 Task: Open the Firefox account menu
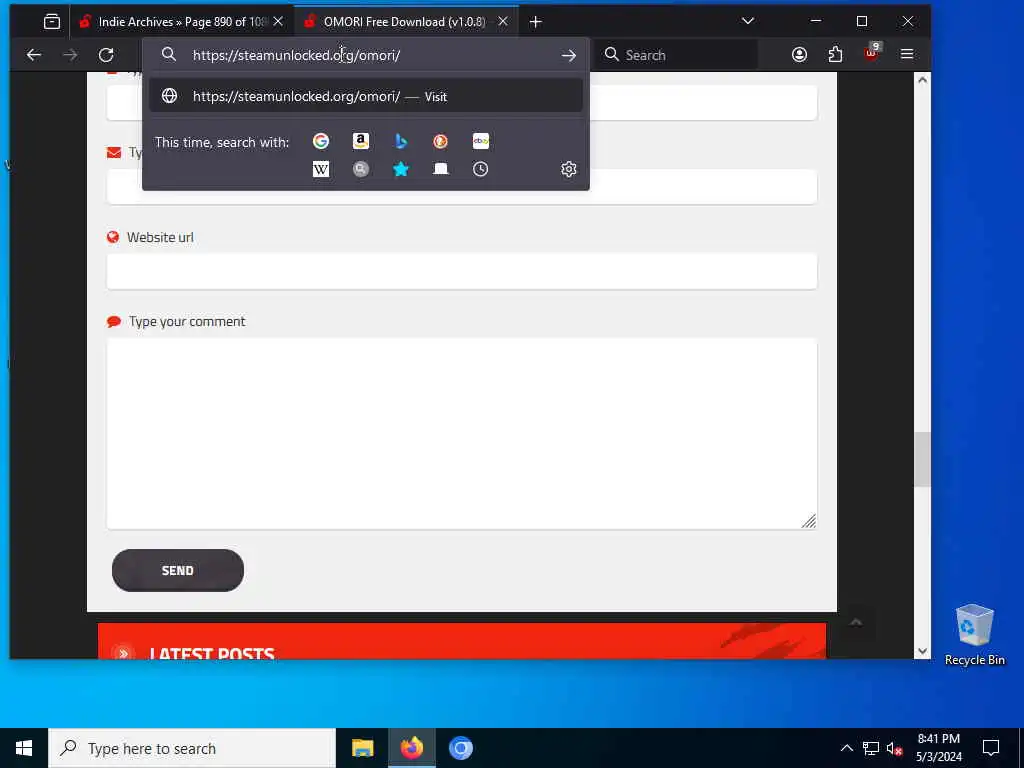799,55
